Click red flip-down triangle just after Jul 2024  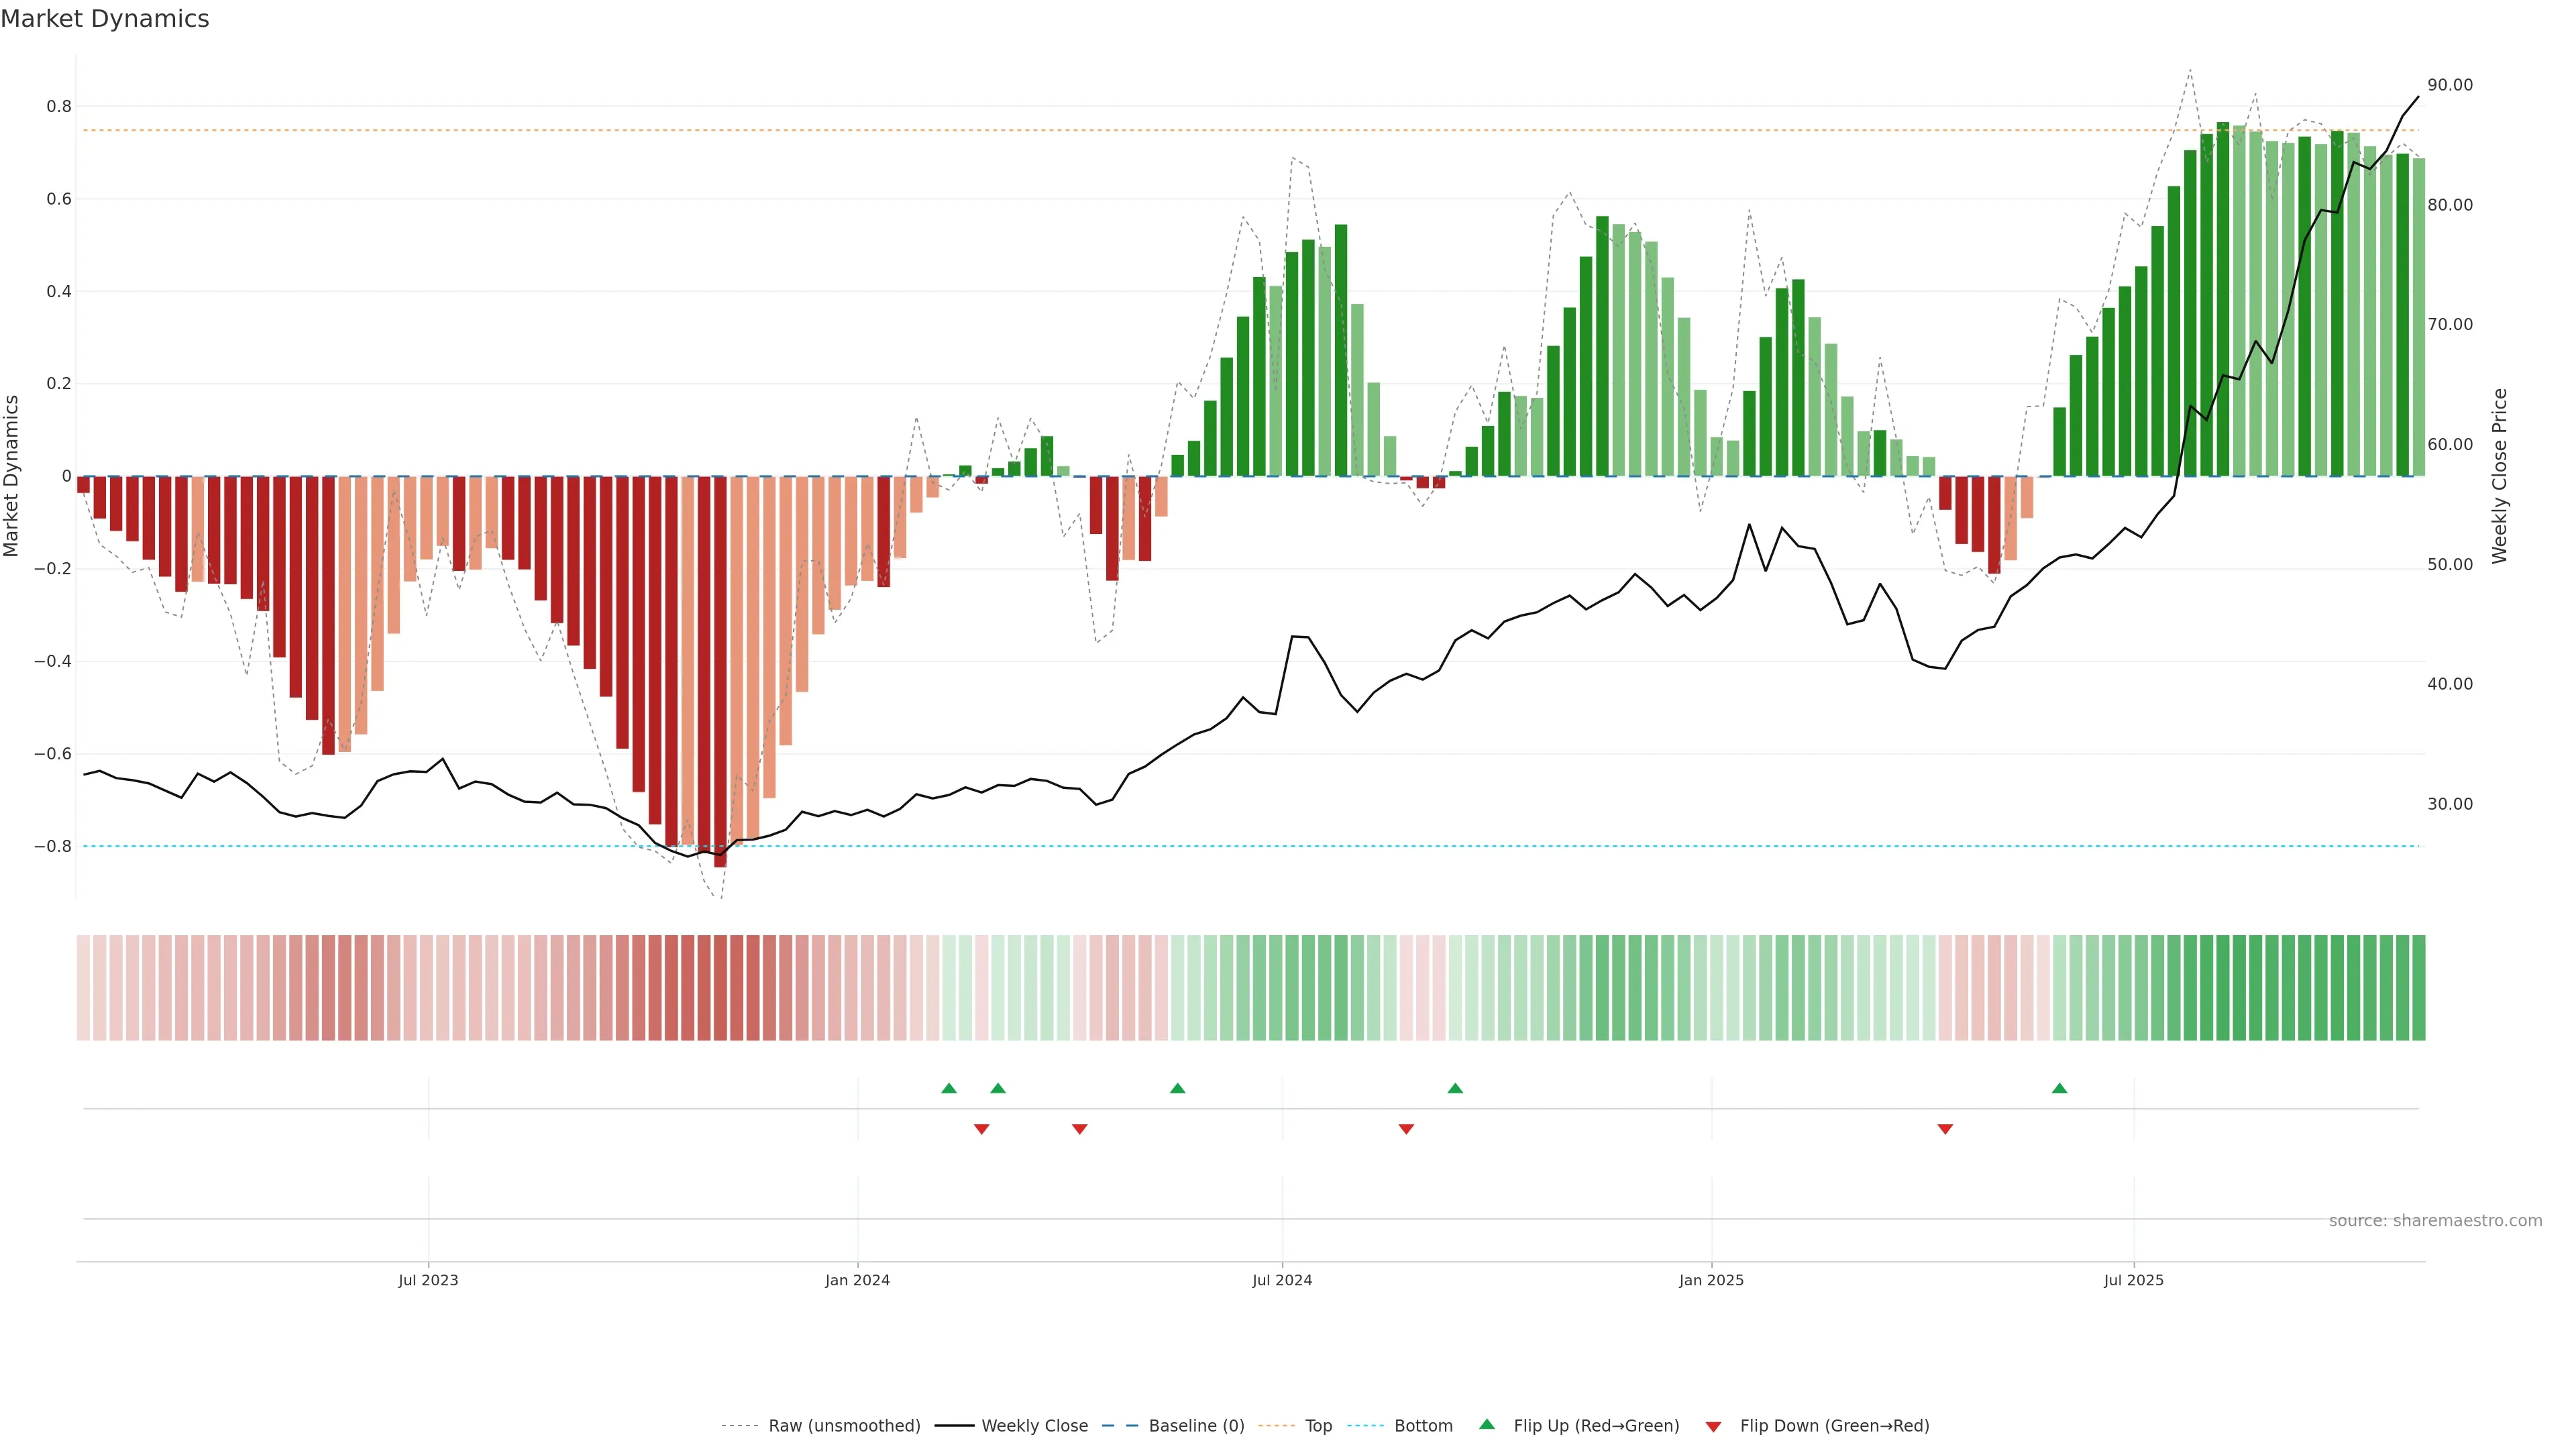click(x=1406, y=1129)
